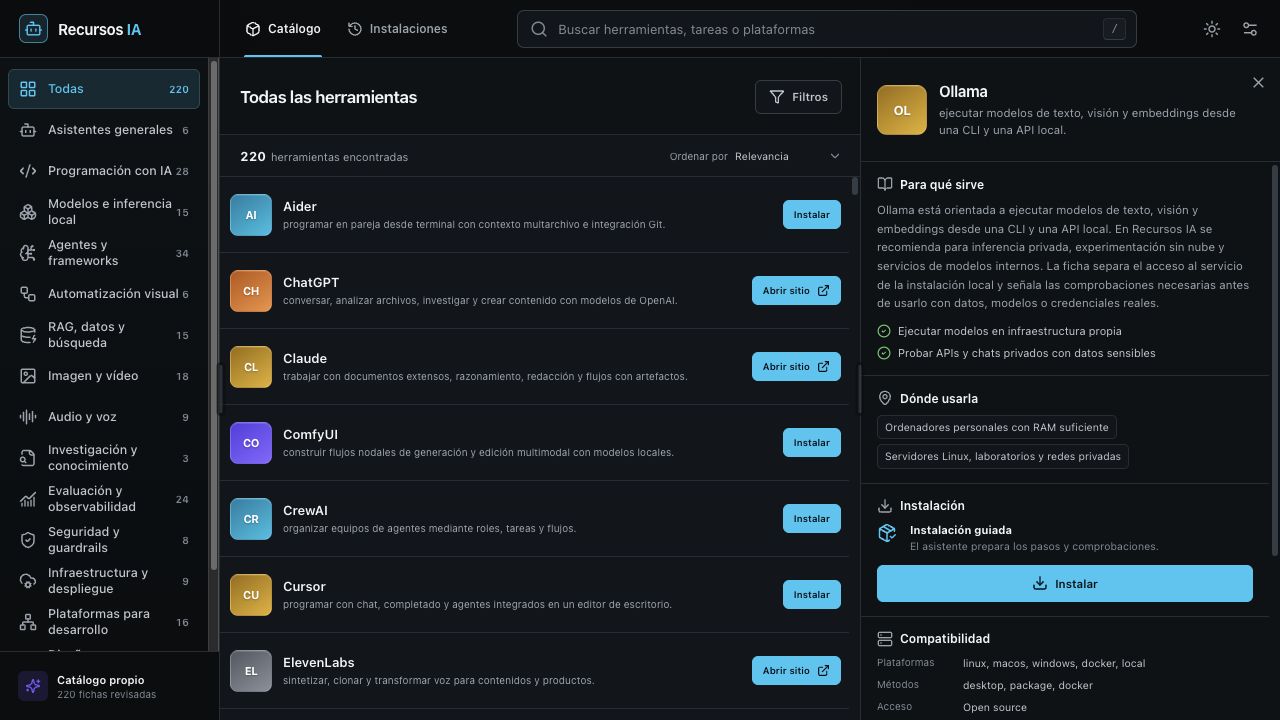The width and height of the screenshot is (1280, 720).
Task: Open Plataformas para desarrollo category
Action: coord(104,622)
